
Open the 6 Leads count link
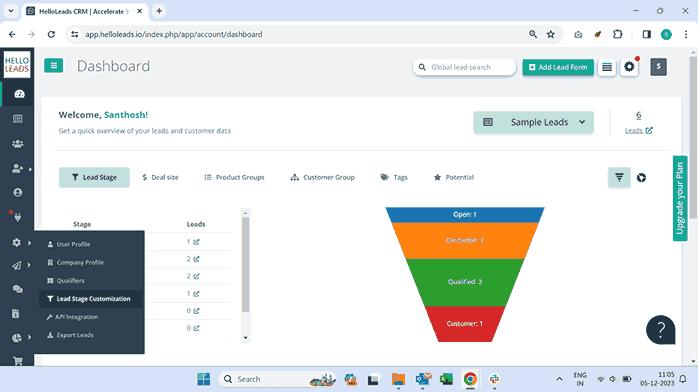point(638,115)
